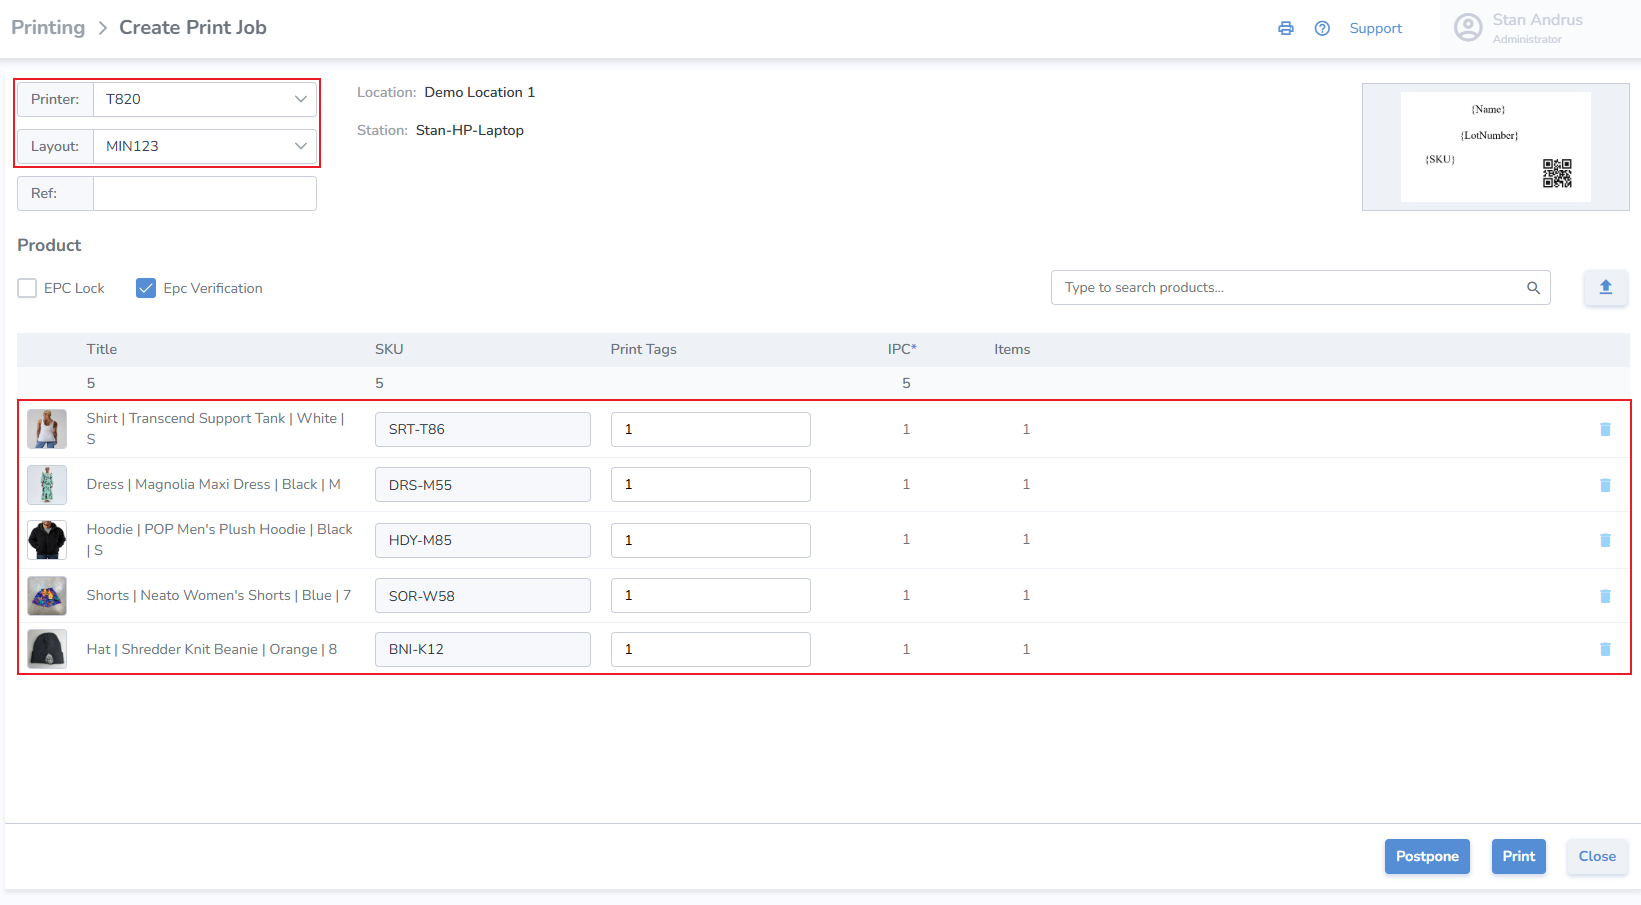Click the Ref input field
The width and height of the screenshot is (1641, 905).
click(204, 194)
